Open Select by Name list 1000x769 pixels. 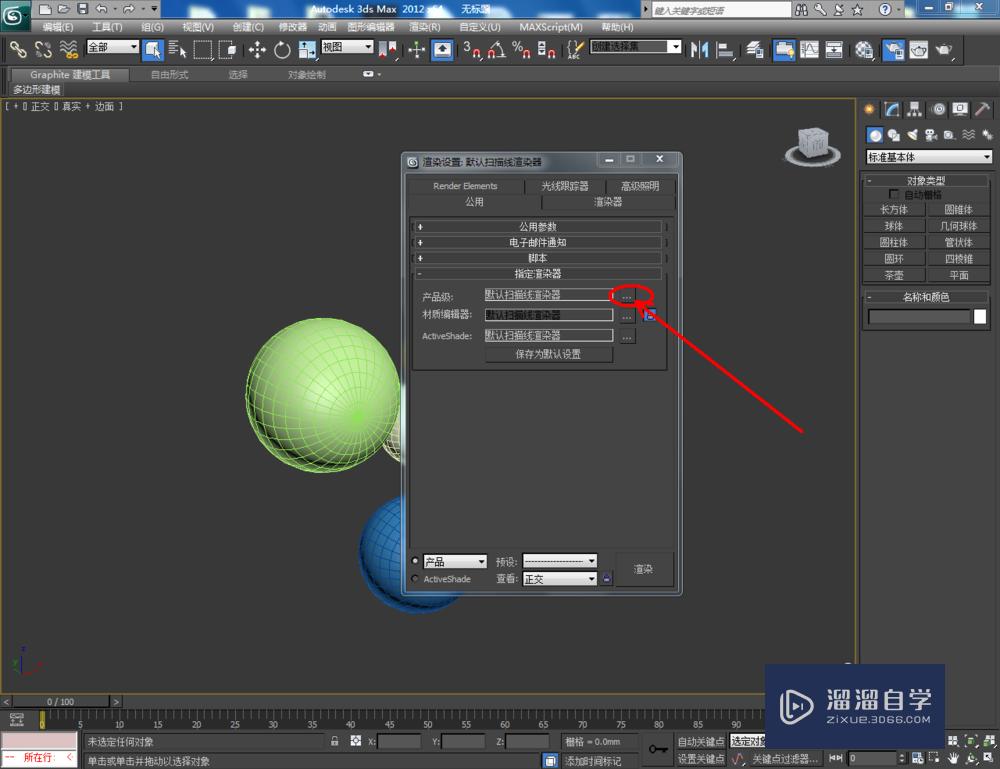click(177, 49)
